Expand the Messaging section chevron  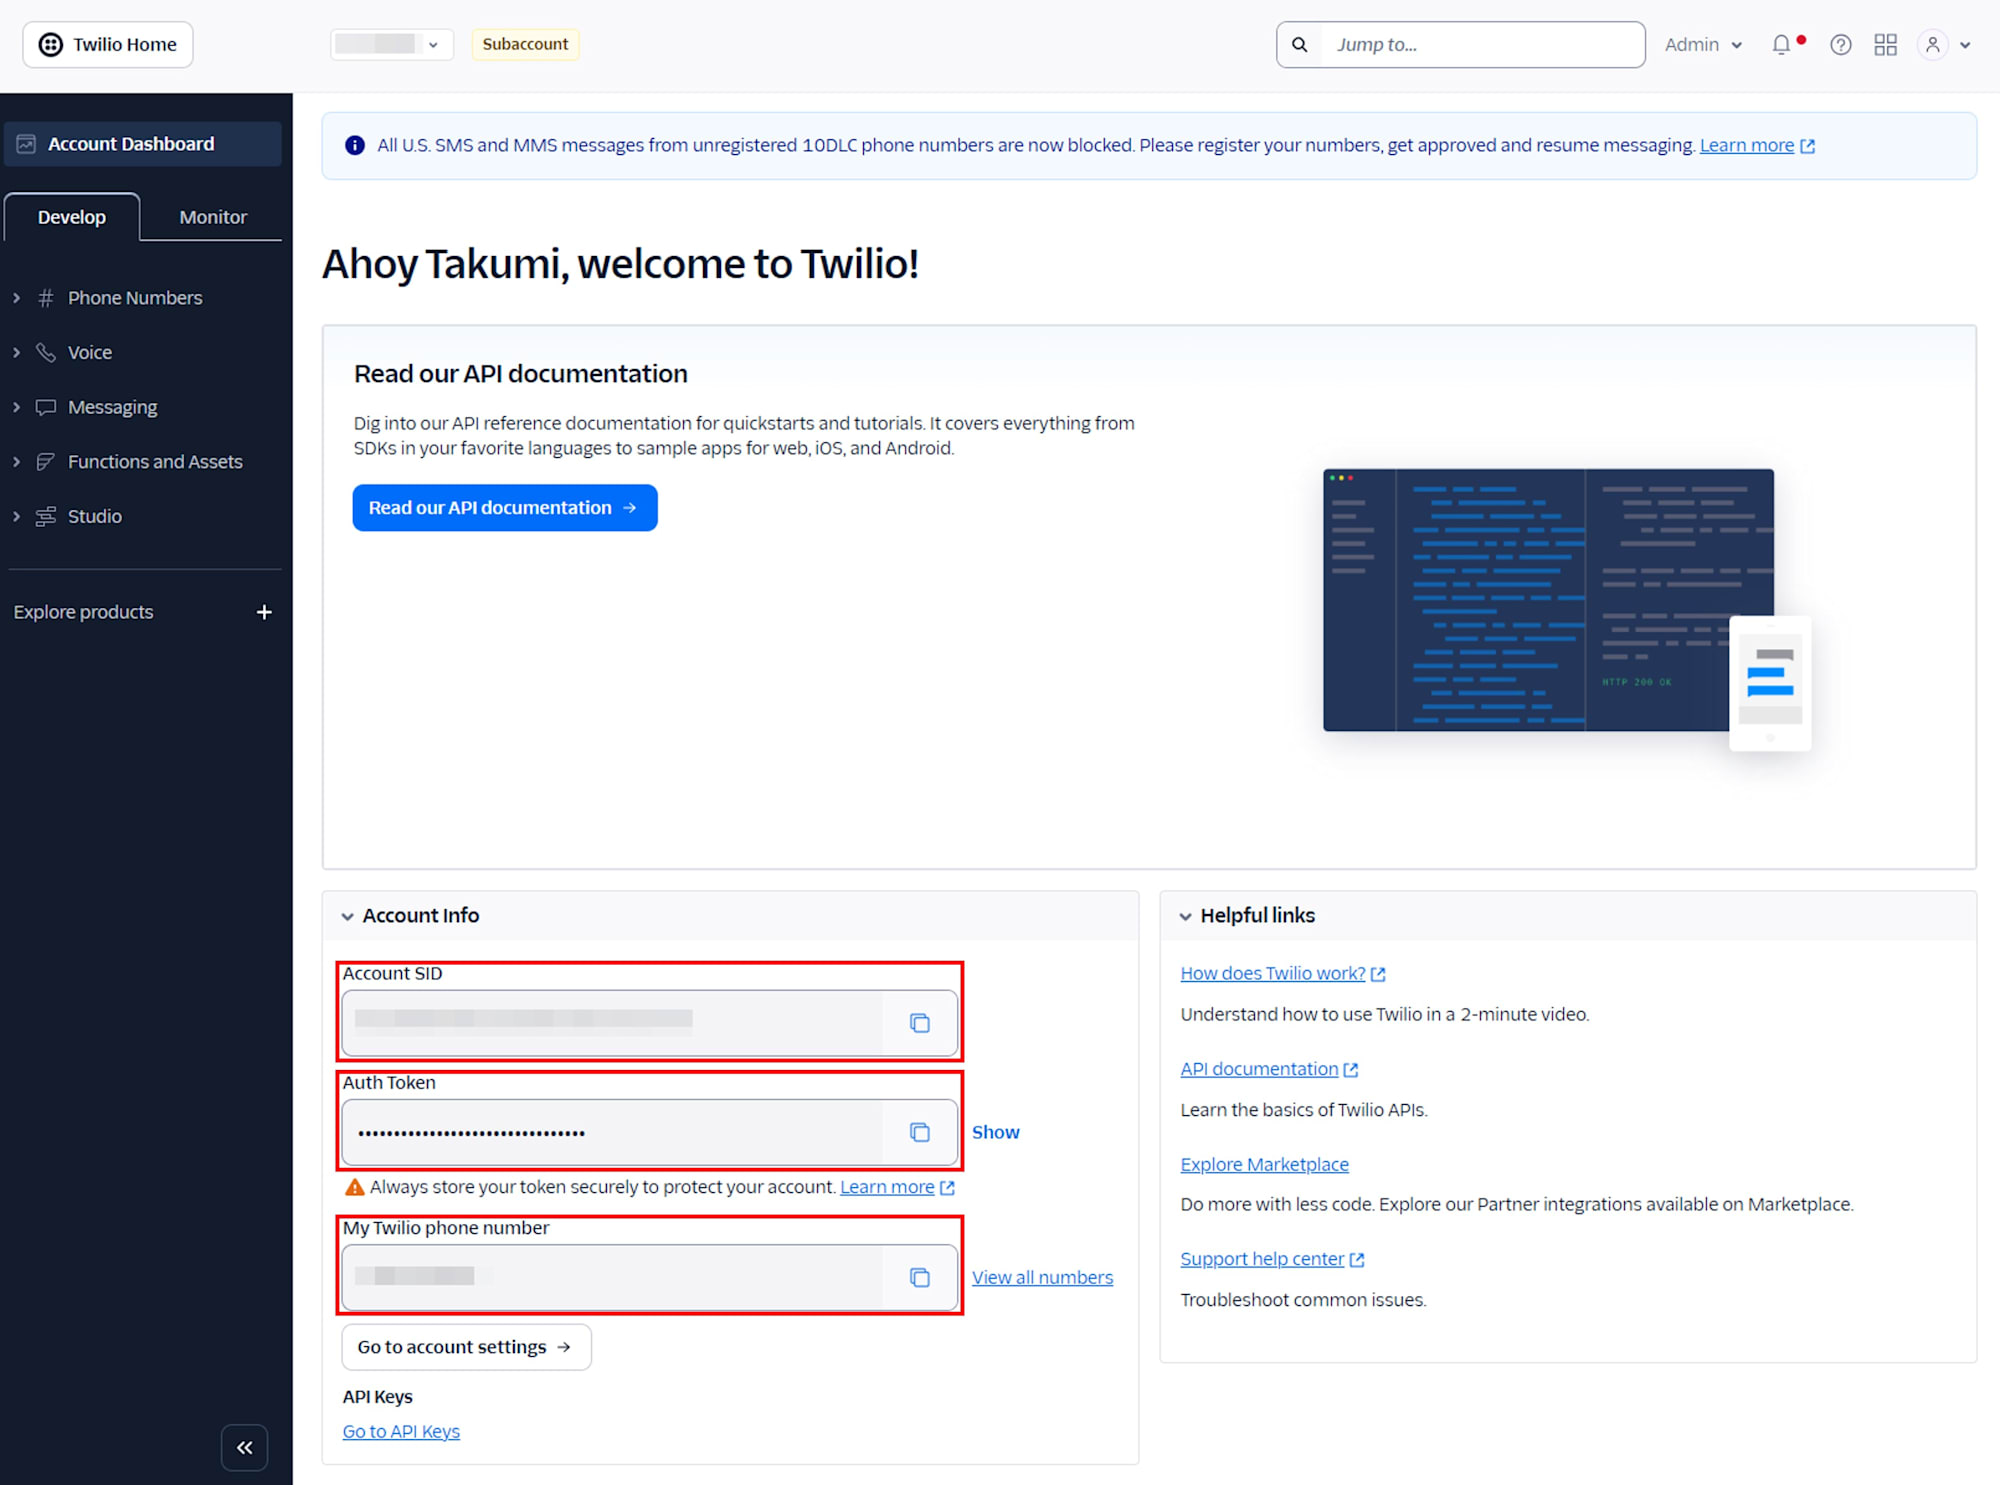click(x=16, y=407)
